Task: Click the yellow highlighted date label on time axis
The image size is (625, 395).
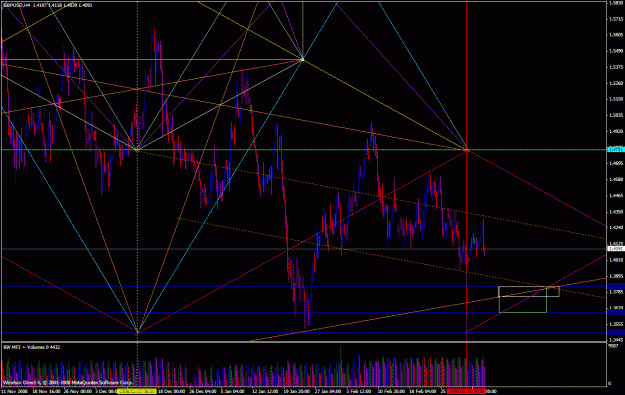Action: 137,391
